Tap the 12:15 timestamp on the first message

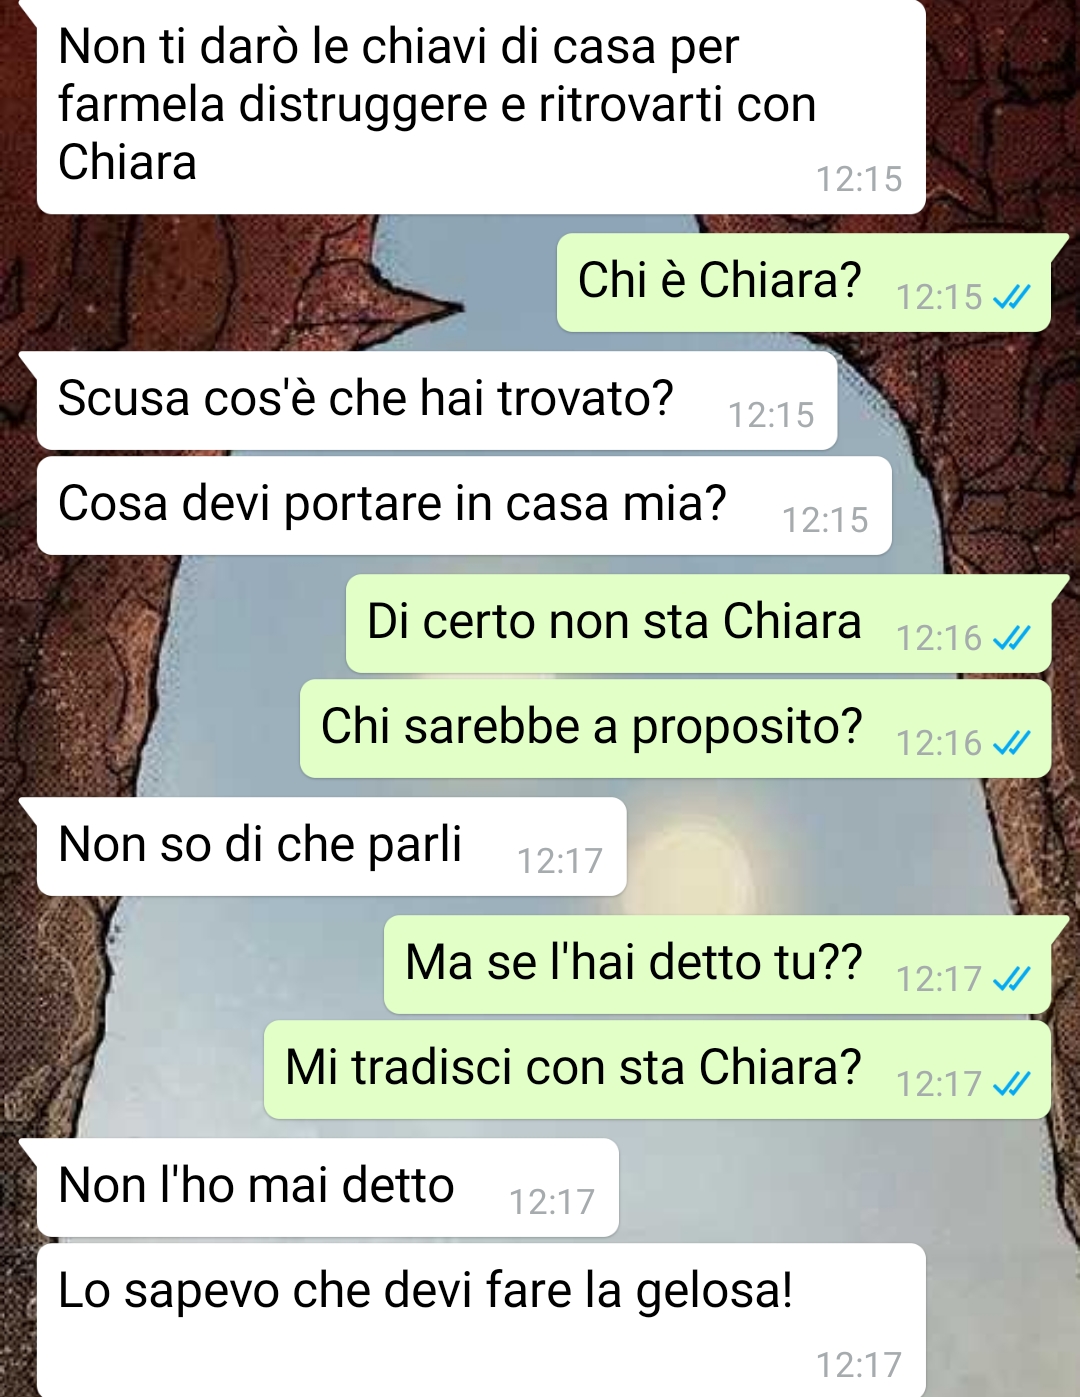pyautogui.click(x=859, y=180)
